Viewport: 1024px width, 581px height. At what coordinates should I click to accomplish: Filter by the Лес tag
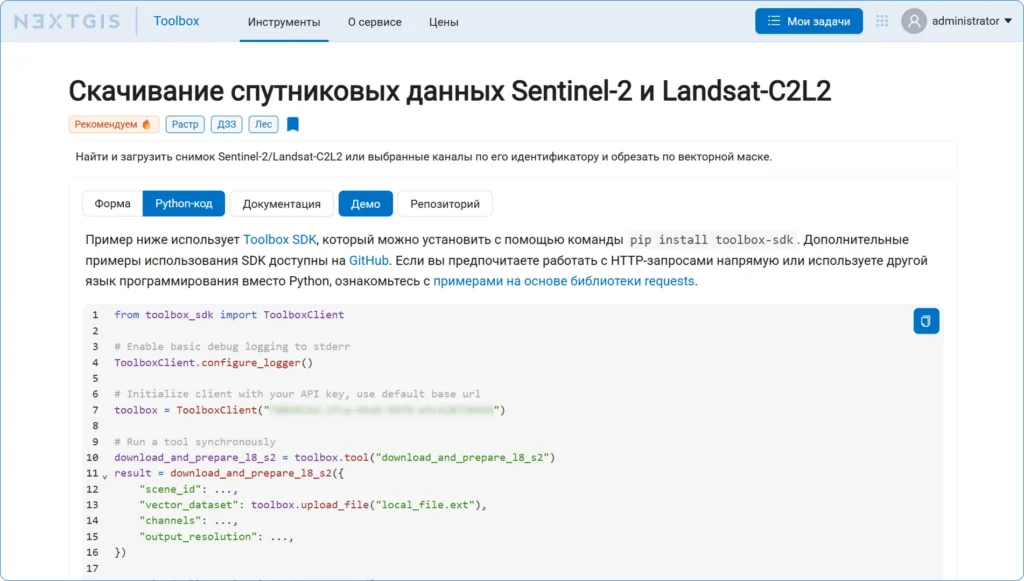click(x=263, y=124)
